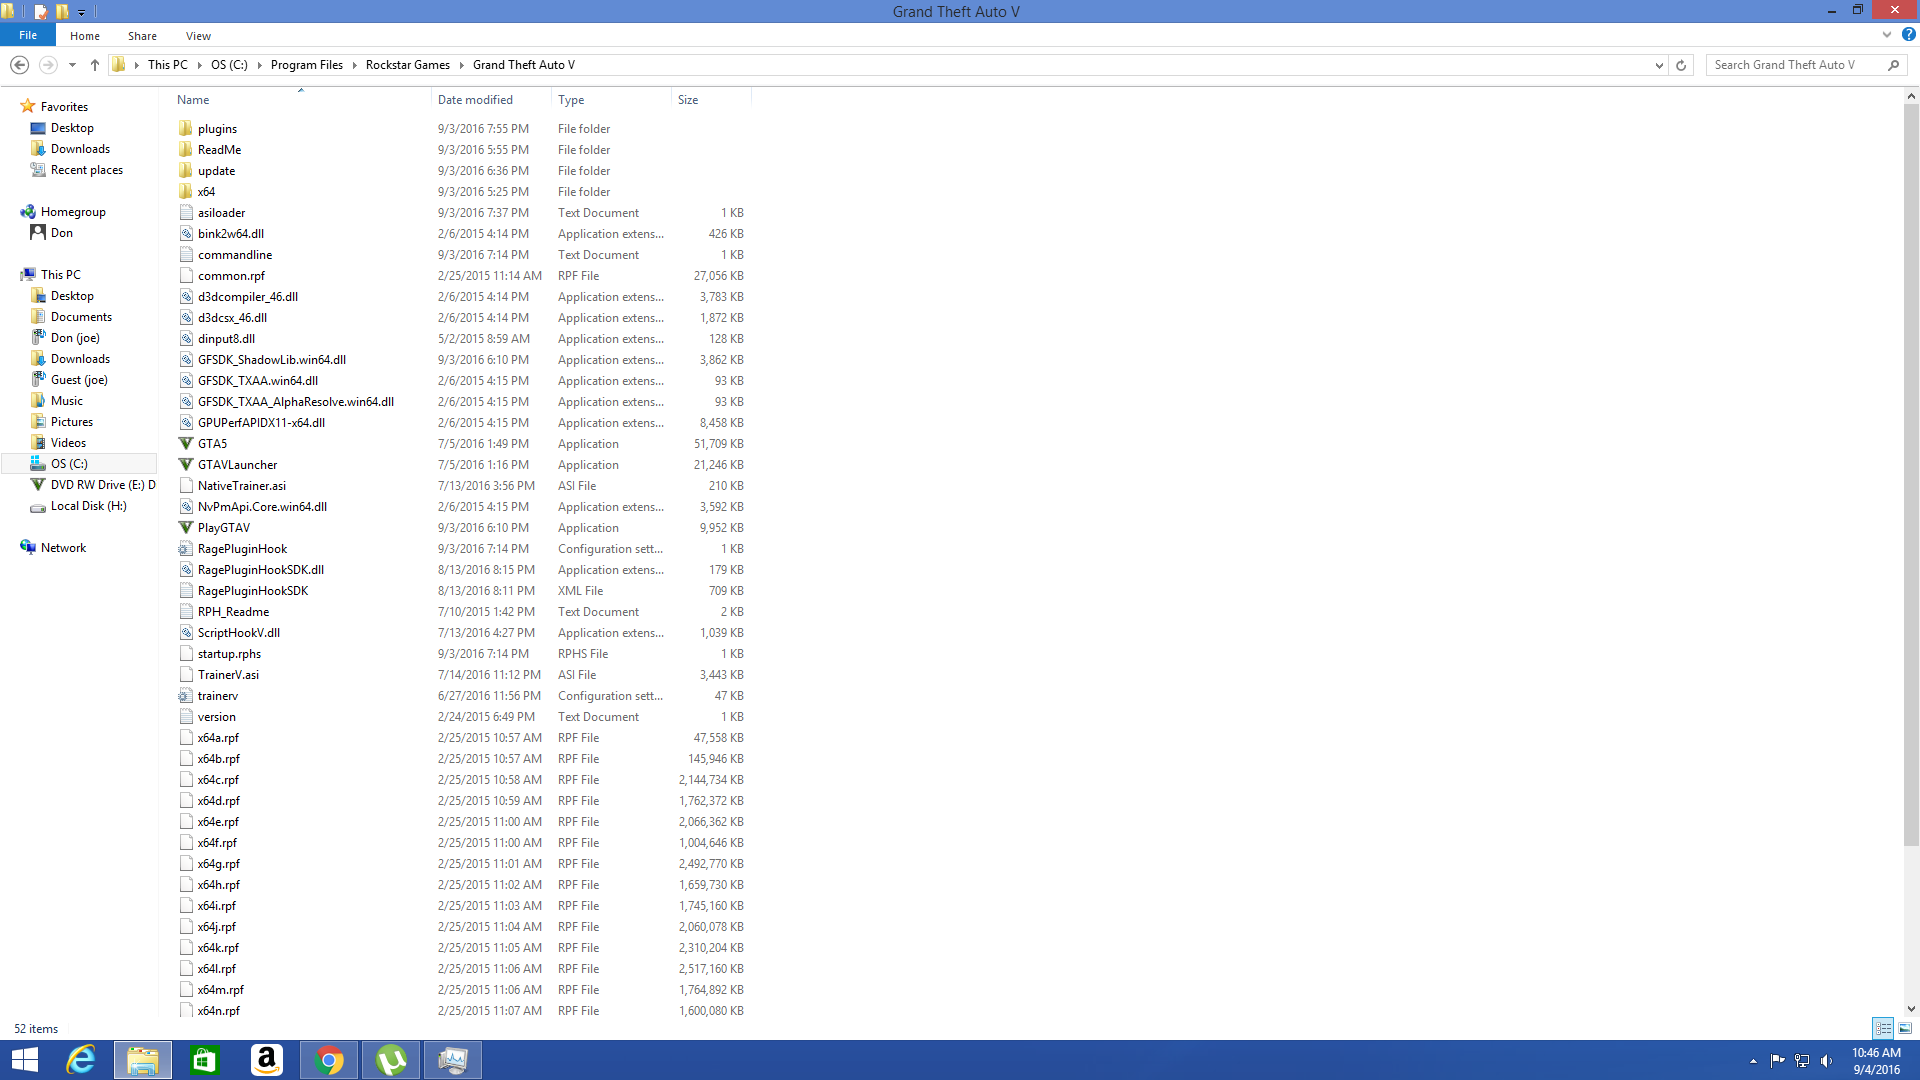Open the View ribbon tab

[x=198, y=36]
